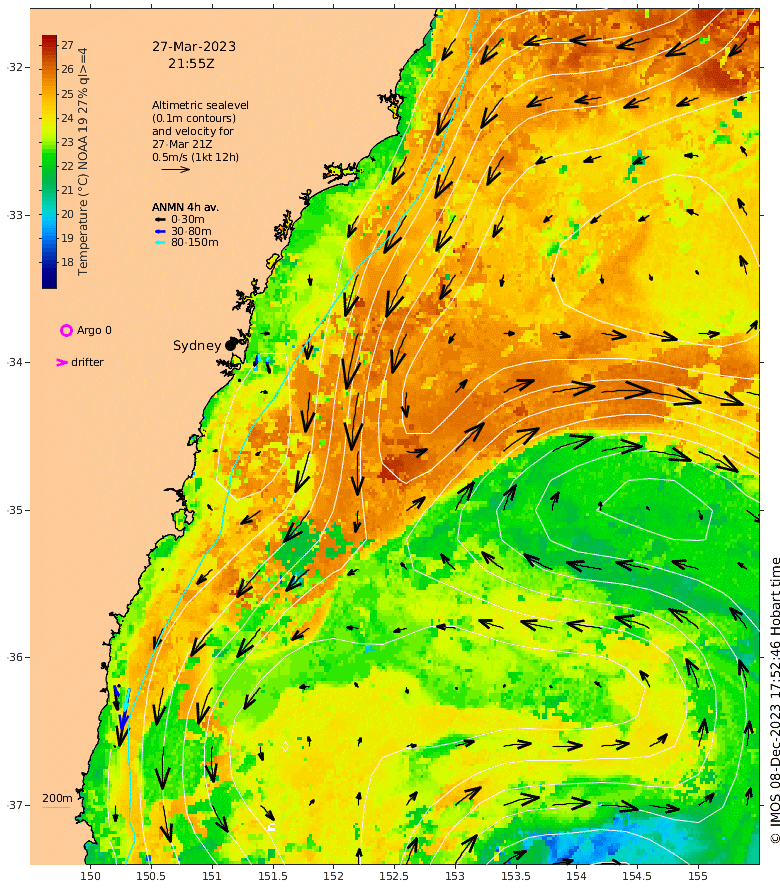Click the -34 latitude axis label

(x=15, y=362)
